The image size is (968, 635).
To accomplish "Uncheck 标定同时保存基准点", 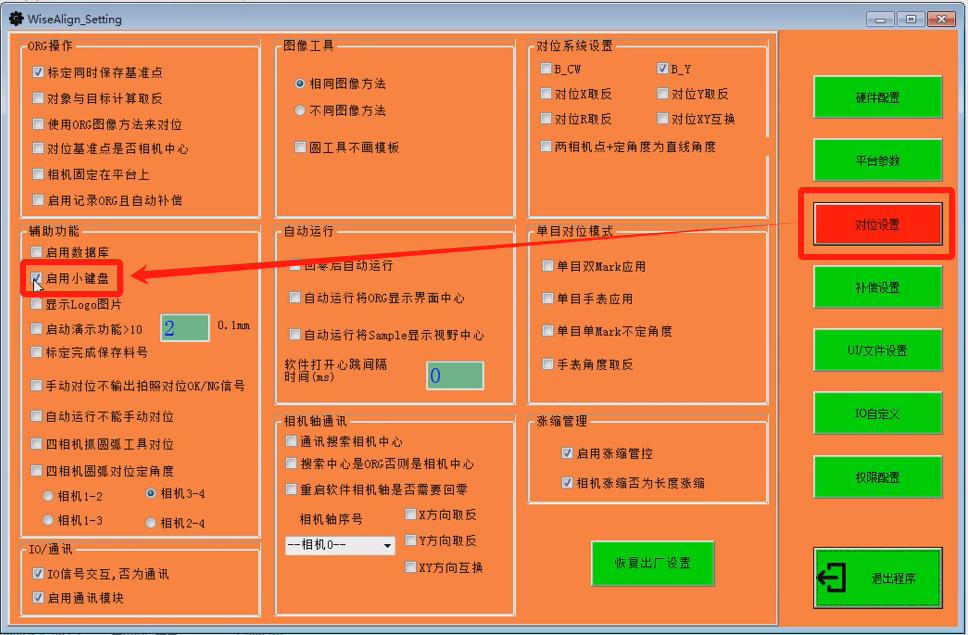I will (x=38, y=72).
